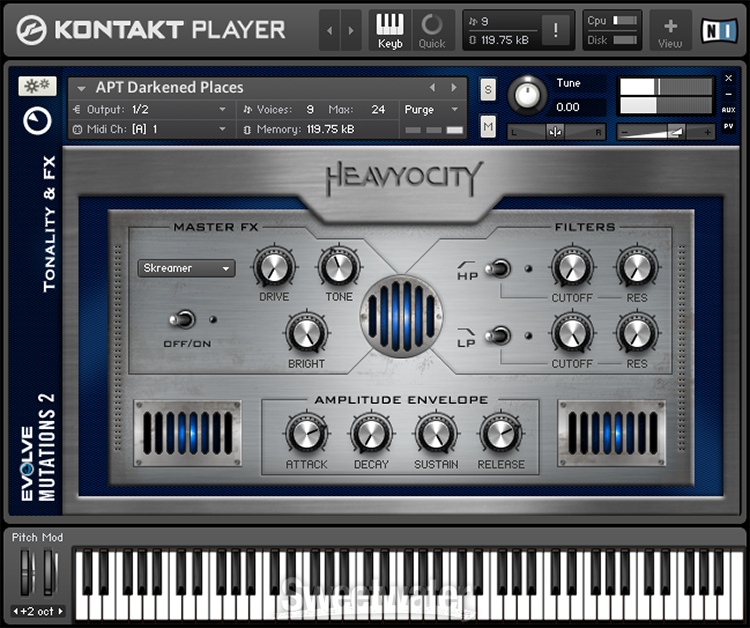Click the DECAY knob
This screenshot has width=750, height=628.
point(371,434)
